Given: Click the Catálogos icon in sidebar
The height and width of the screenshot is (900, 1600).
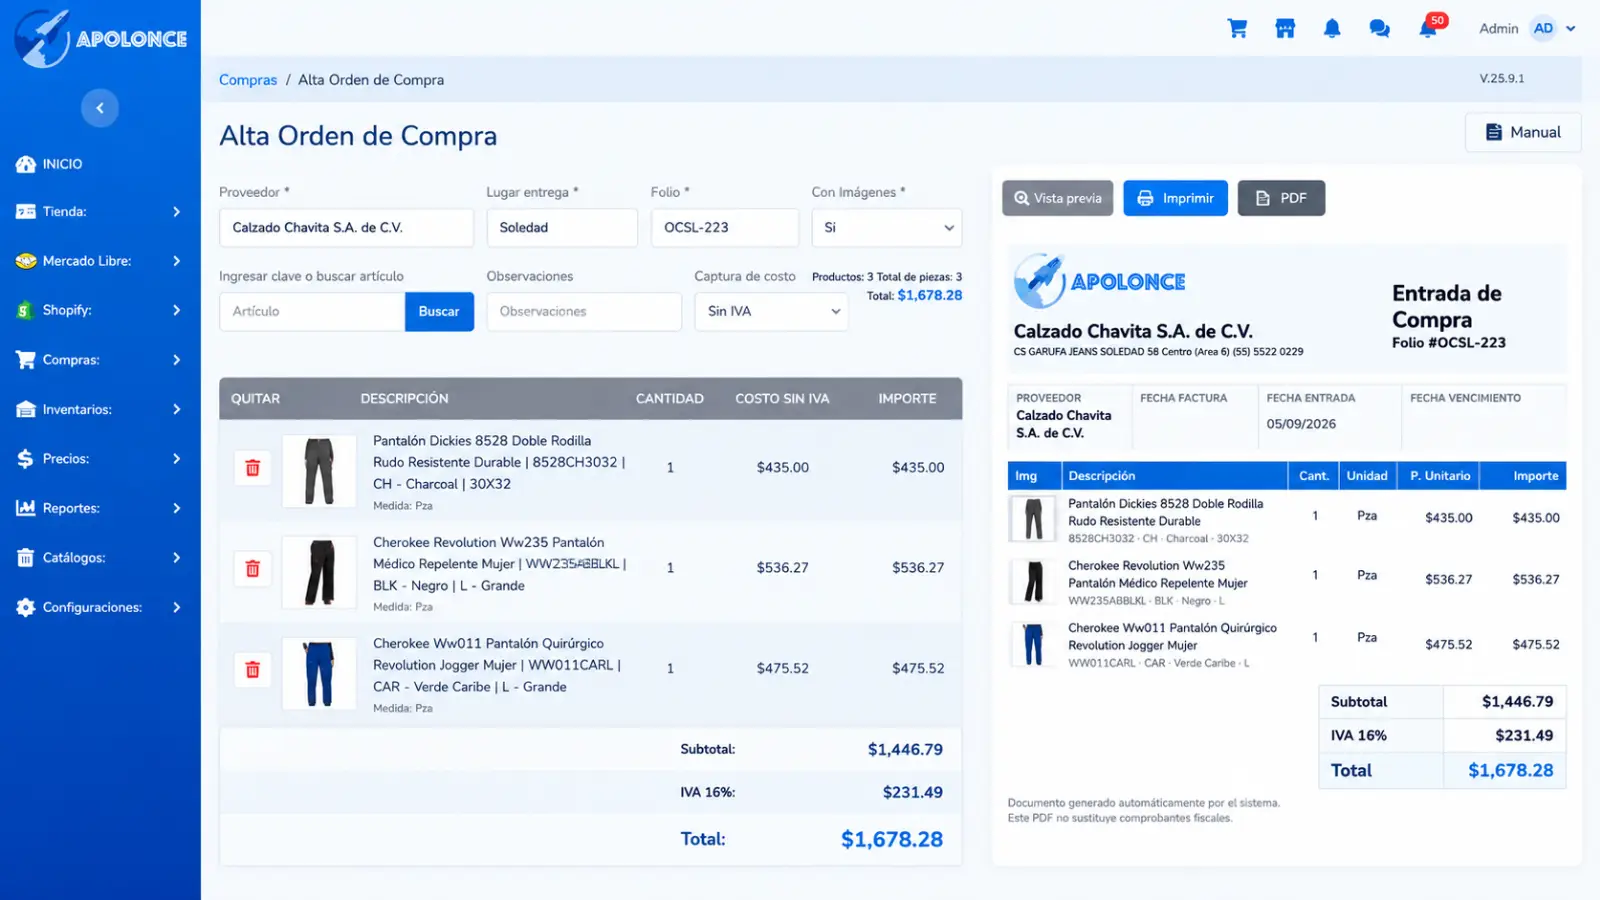Looking at the screenshot, I should [26, 558].
